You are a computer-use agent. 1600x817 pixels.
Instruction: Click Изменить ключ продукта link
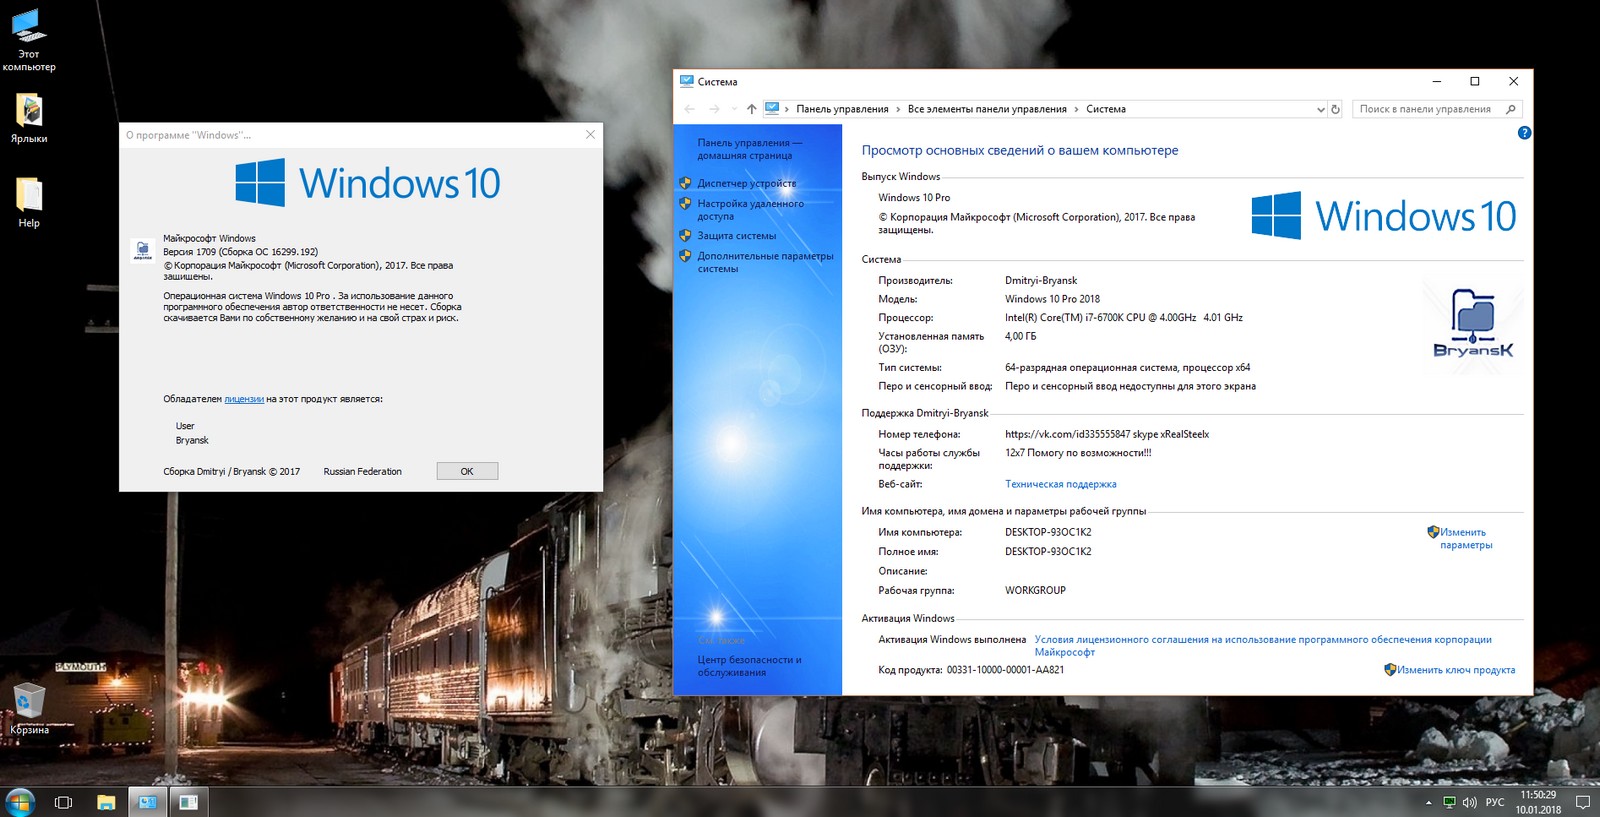1456,670
